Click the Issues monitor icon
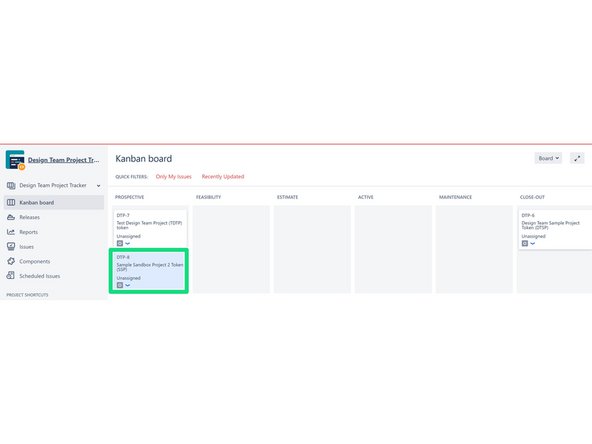The width and height of the screenshot is (592, 444). (x=11, y=247)
